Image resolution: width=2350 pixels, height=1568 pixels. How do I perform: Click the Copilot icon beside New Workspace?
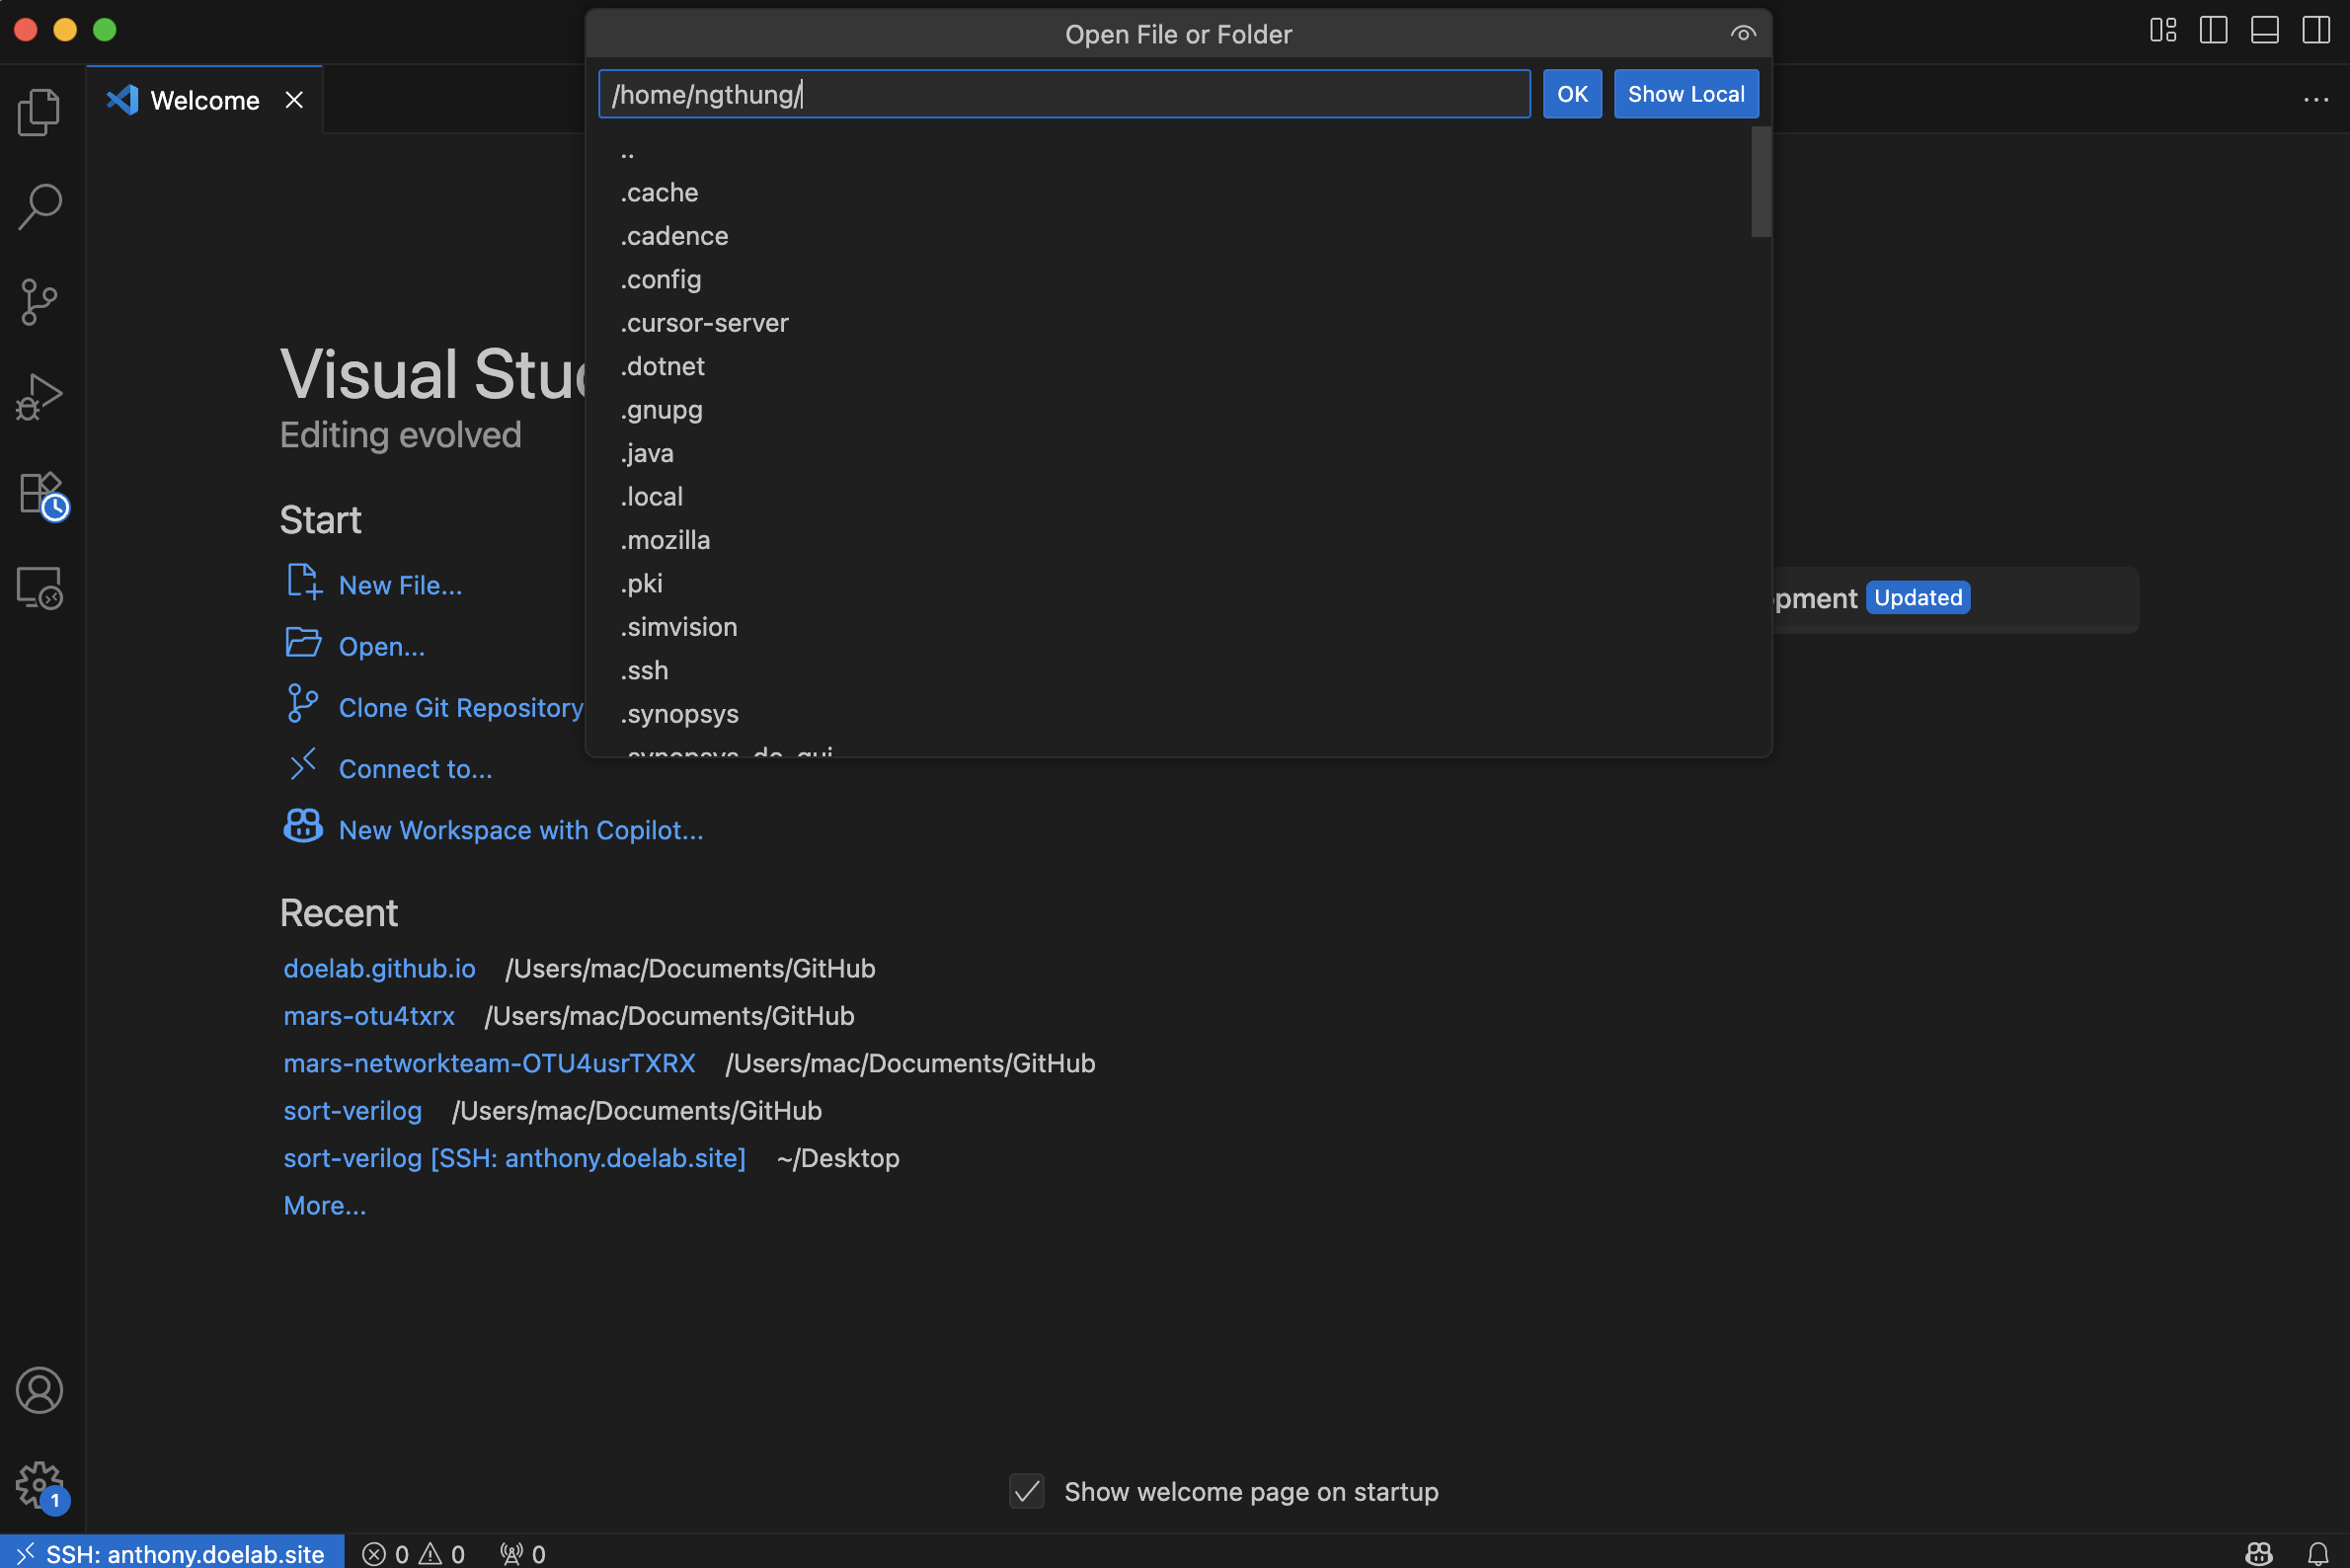point(303,826)
